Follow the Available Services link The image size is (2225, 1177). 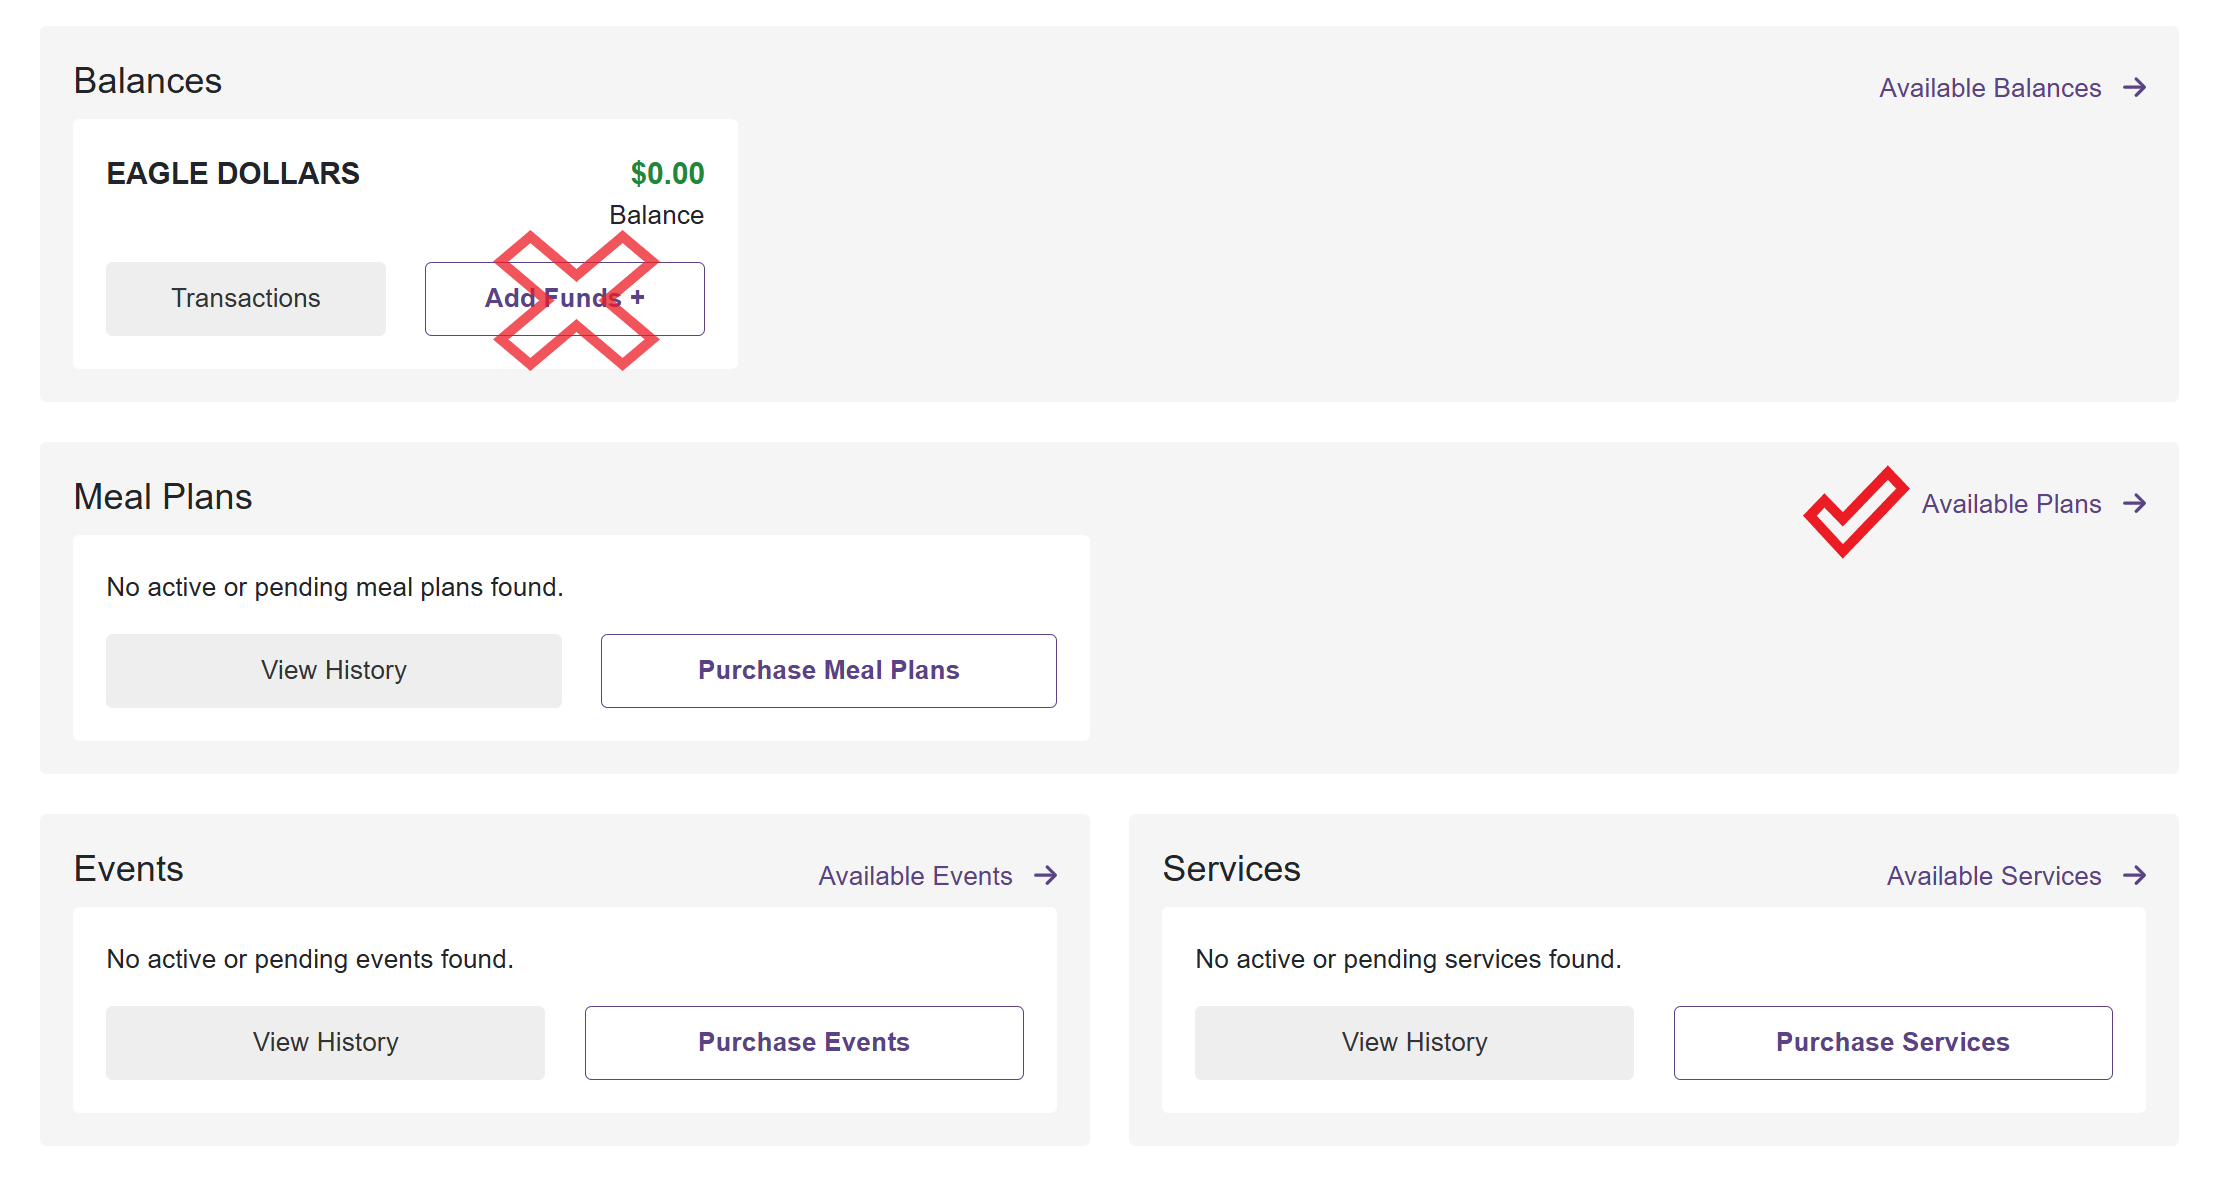click(1994, 876)
